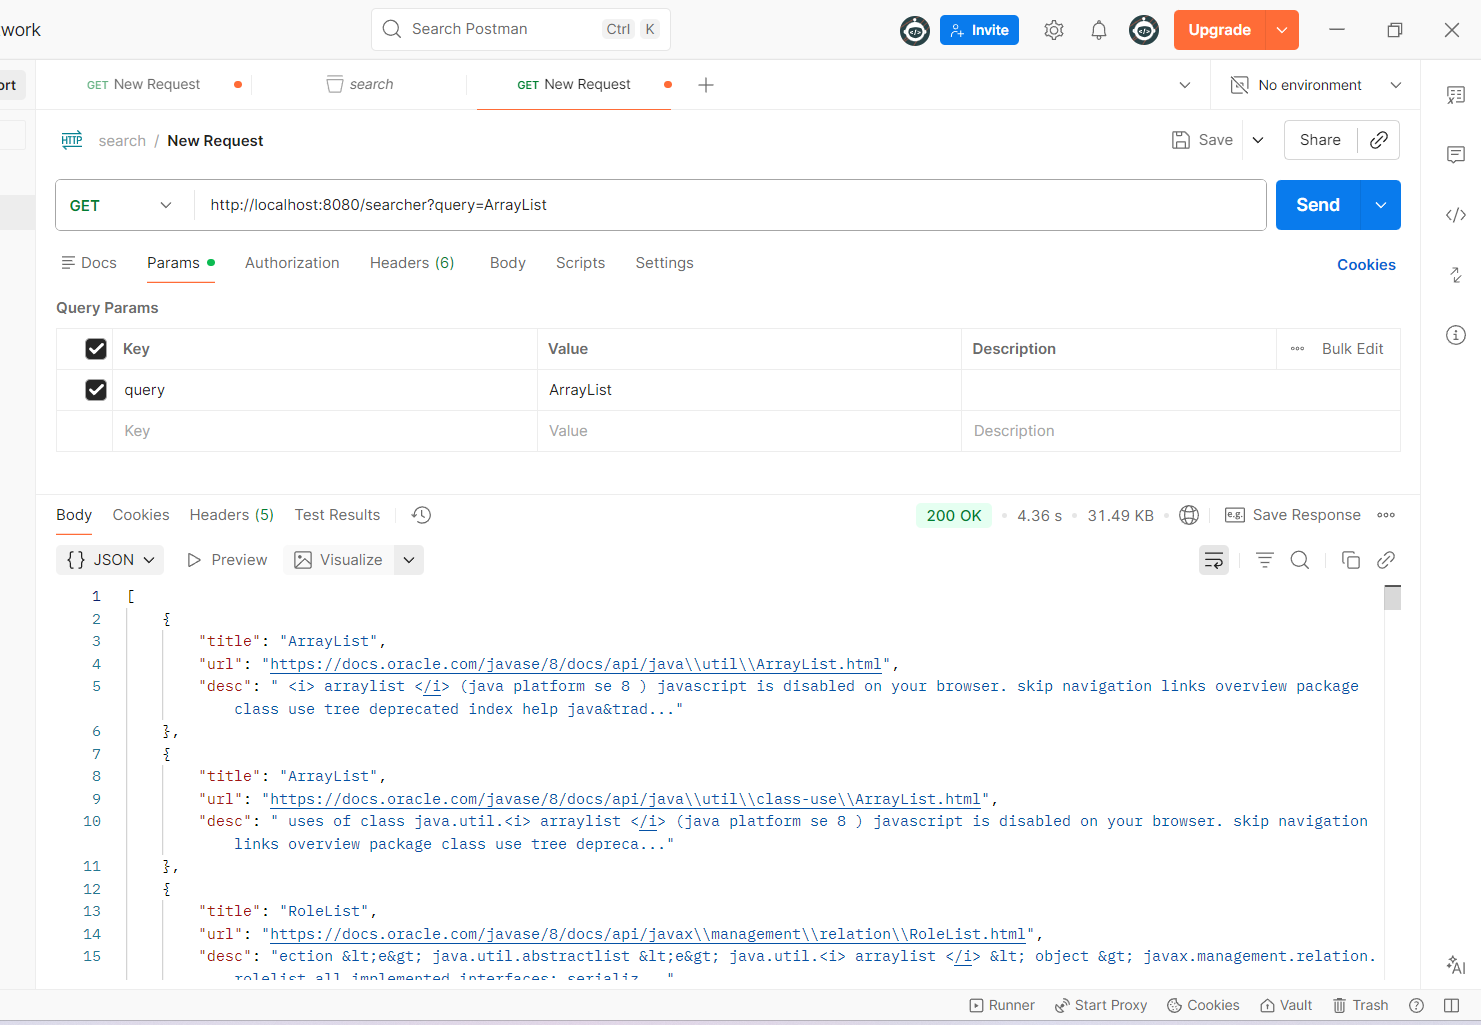Copy response body to clipboard
This screenshot has height=1025, width=1481.
click(1351, 560)
